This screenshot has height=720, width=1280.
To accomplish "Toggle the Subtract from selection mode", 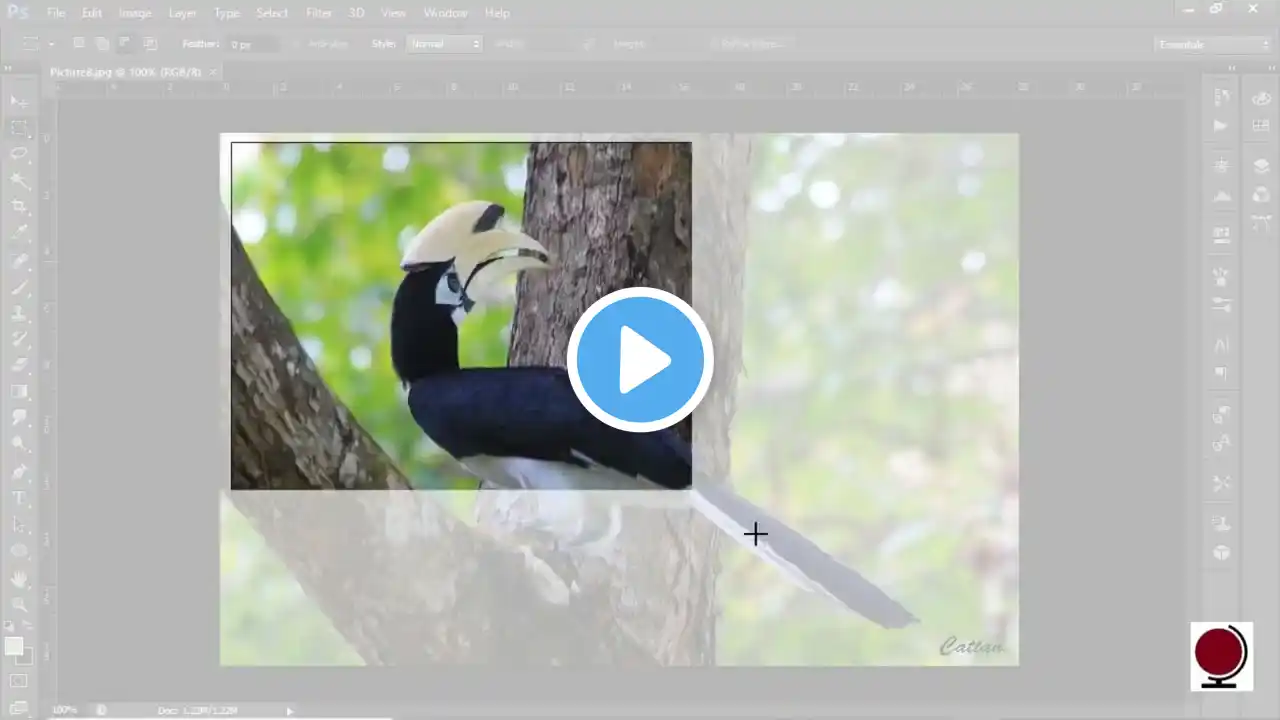I will (x=125, y=44).
